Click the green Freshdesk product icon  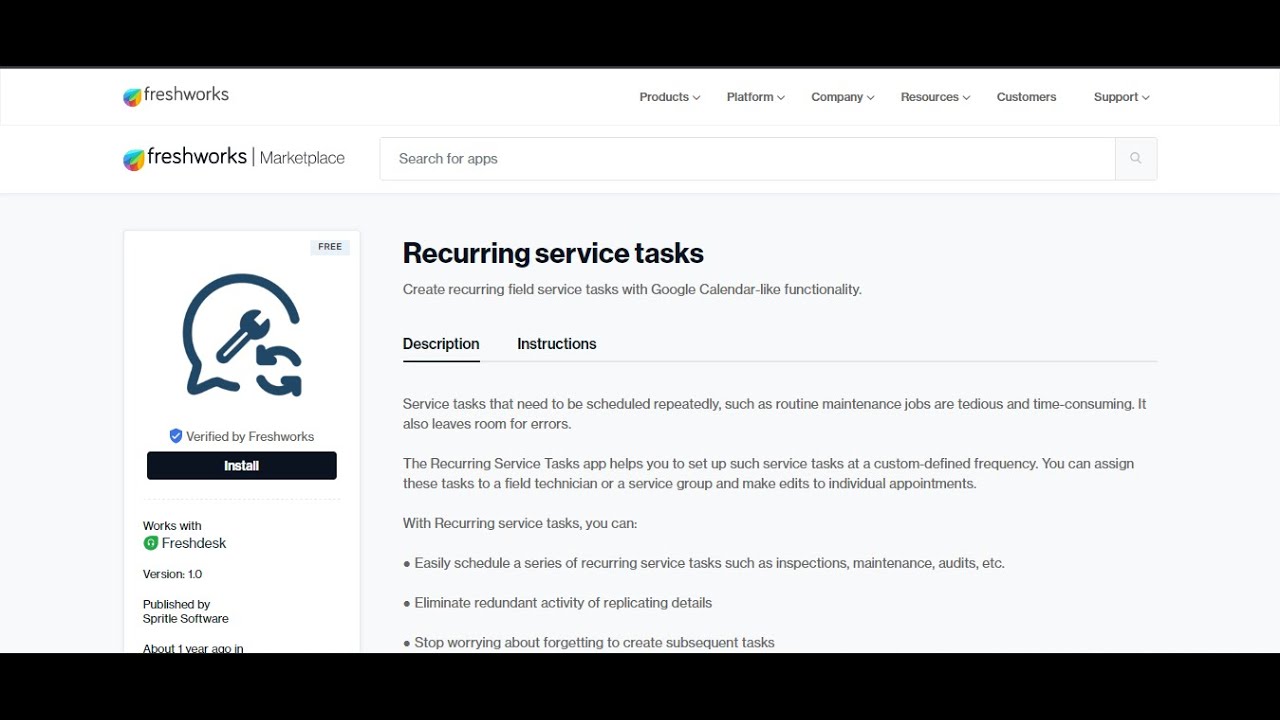click(151, 543)
